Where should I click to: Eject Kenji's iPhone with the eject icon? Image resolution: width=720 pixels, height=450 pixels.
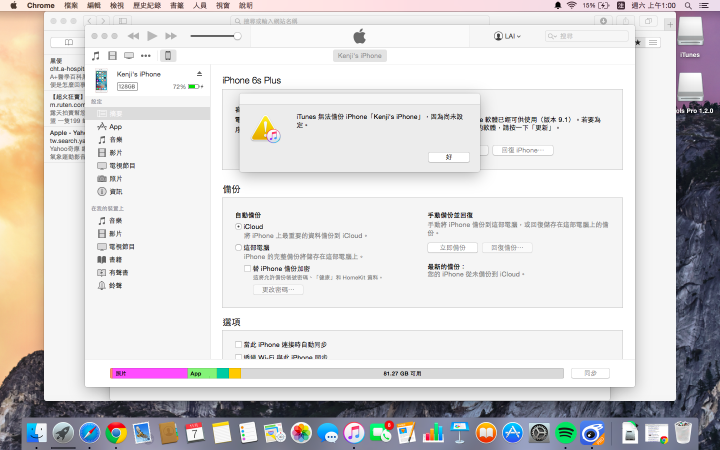click(199, 73)
